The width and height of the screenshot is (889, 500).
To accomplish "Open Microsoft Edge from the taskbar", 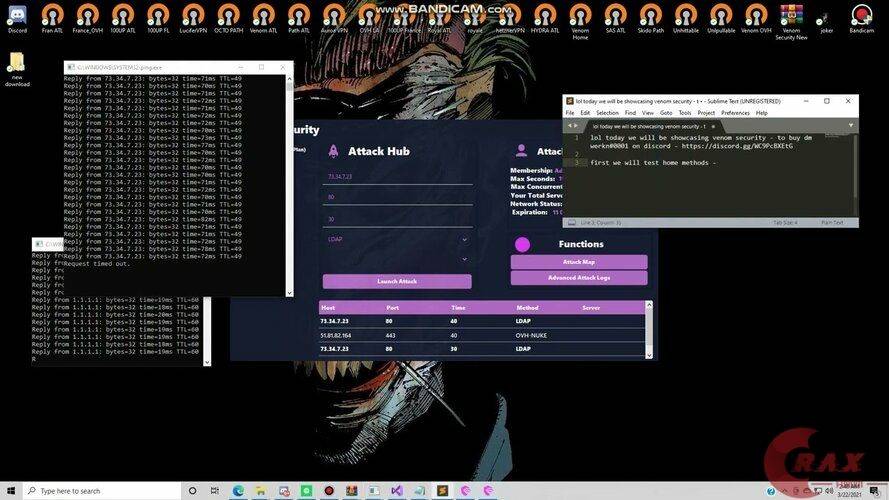I will pyautogui.click(x=238, y=490).
